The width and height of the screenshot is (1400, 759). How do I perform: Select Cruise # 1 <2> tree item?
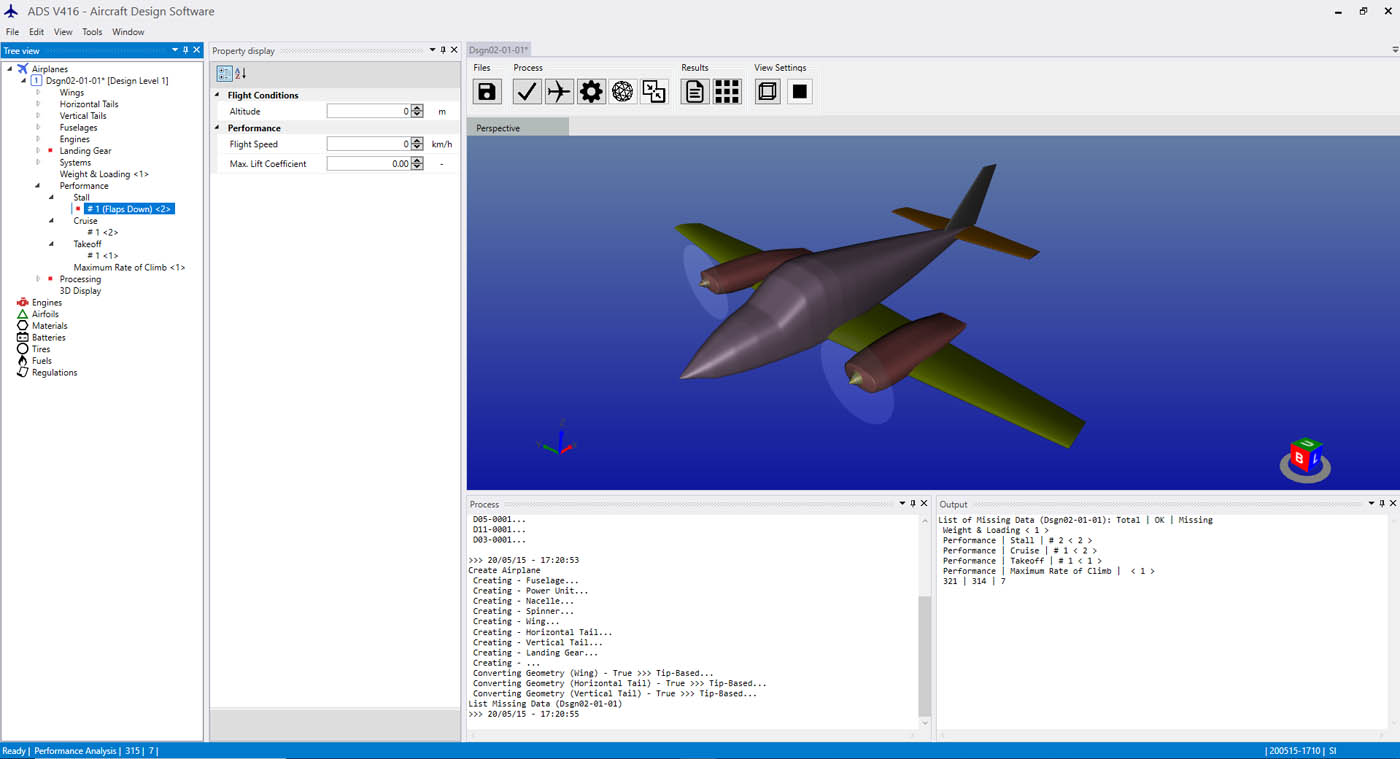pos(102,233)
